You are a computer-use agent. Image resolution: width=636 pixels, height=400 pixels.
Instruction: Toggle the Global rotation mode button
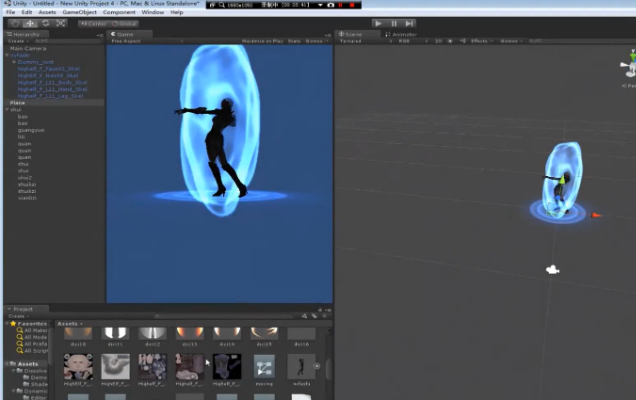[126, 23]
